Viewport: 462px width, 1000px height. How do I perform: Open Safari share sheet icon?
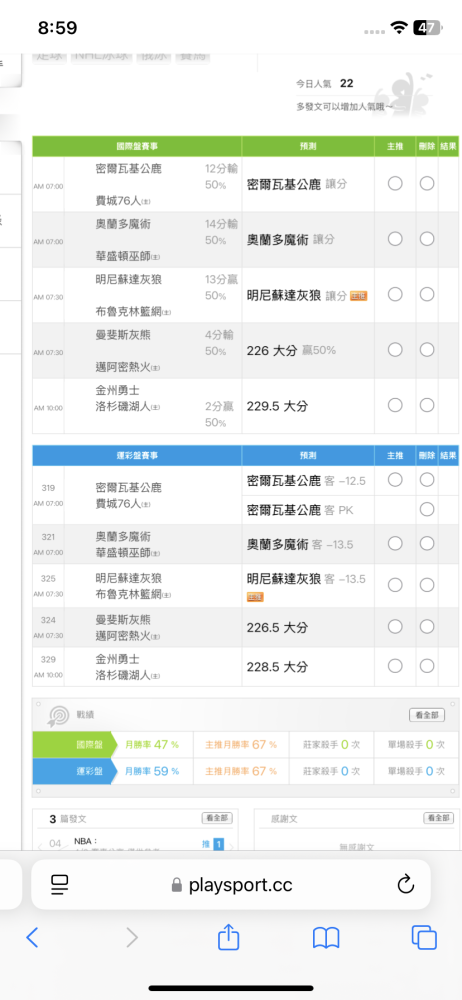pos(228,936)
